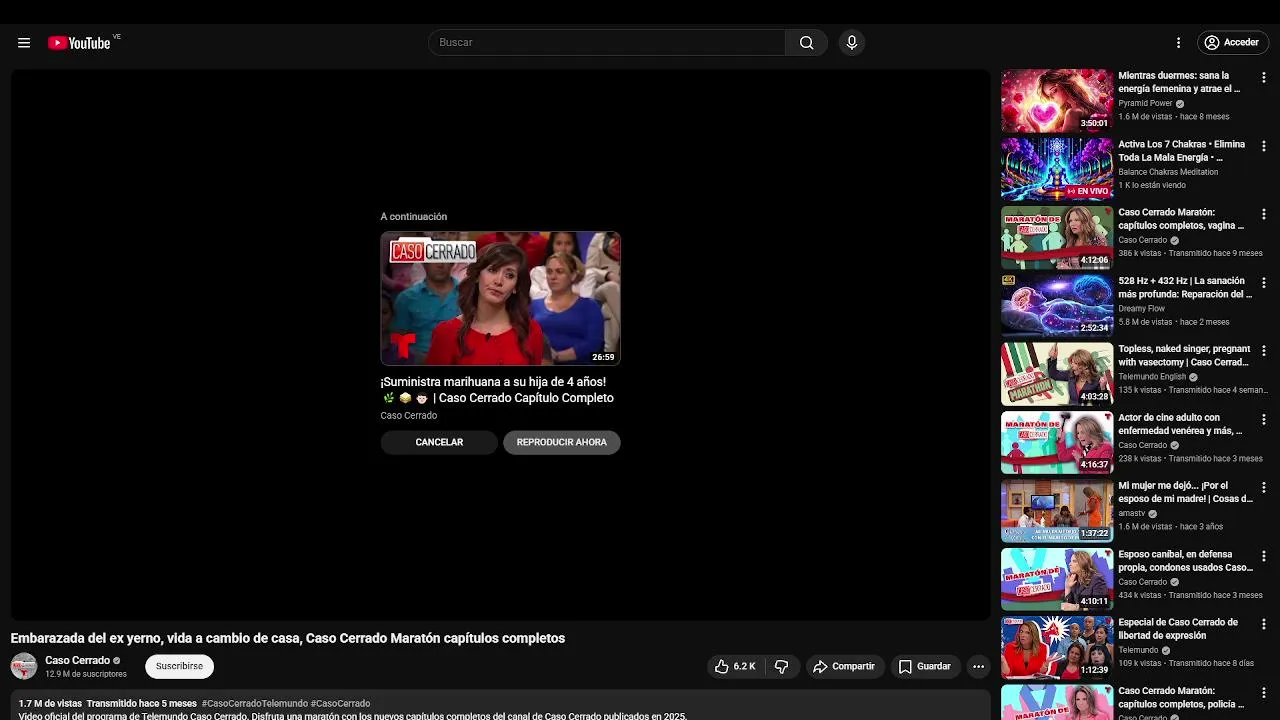Viewport: 1280px width, 720px height.
Task: Open 'Activa Los 7 Chakras' video title
Action: pos(1182,151)
